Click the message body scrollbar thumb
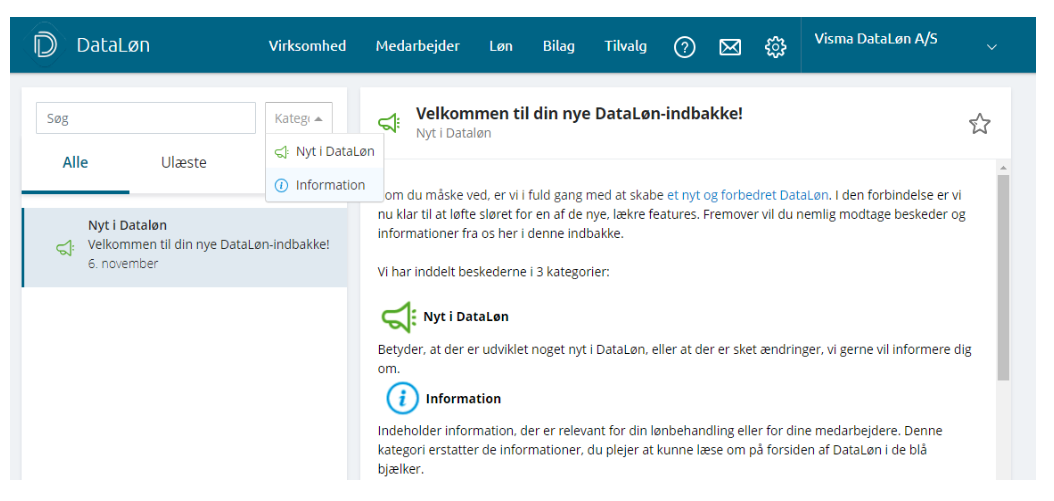 [x=1003, y=278]
